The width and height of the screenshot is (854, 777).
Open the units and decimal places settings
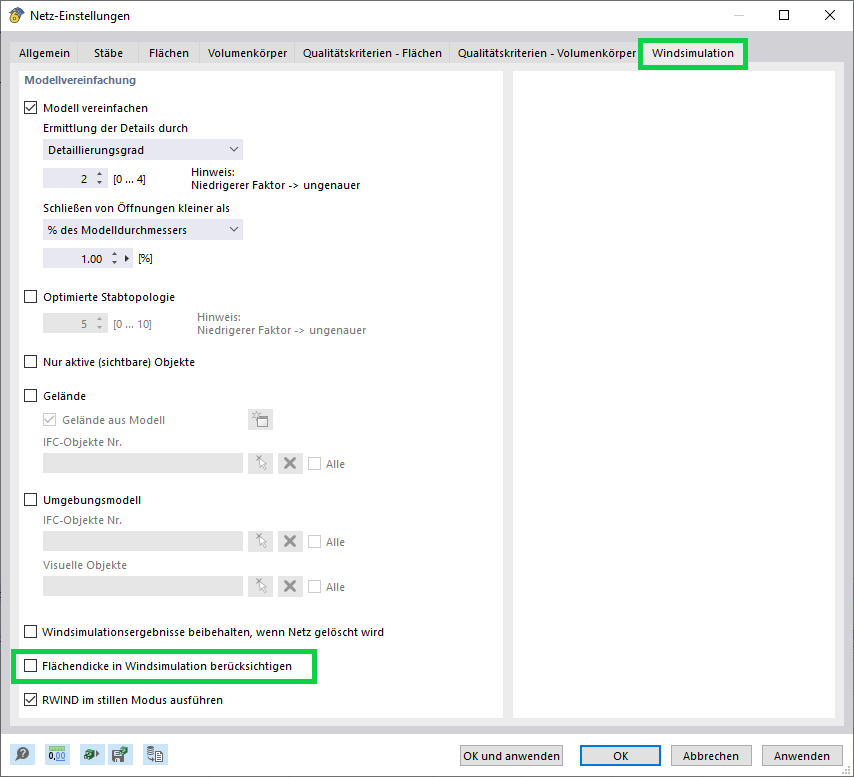pos(57,755)
